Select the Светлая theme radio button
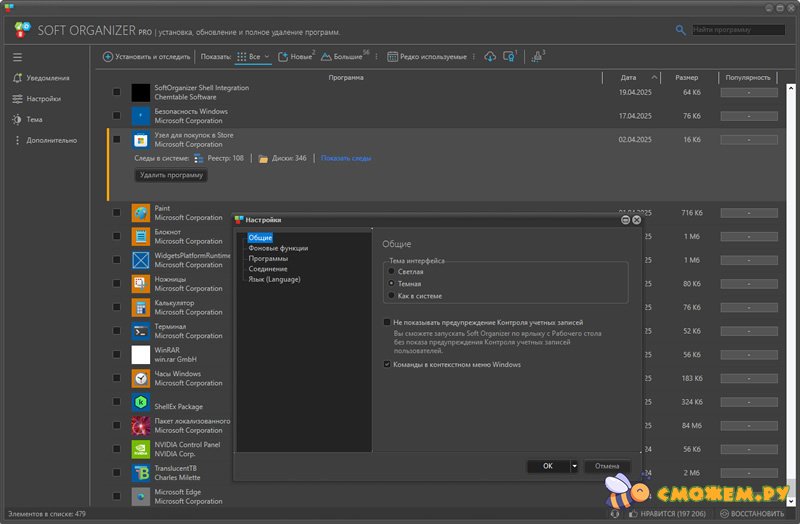The height and width of the screenshot is (524, 800). click(391, 271)
